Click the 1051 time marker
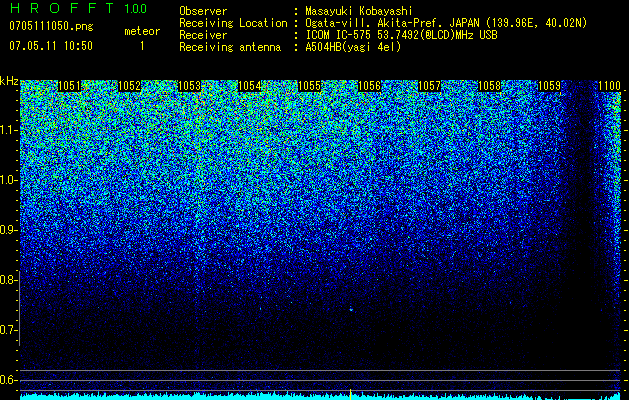The width and height of the screenshot is (629, 400). pyautogui.click(x=69, y=86)
